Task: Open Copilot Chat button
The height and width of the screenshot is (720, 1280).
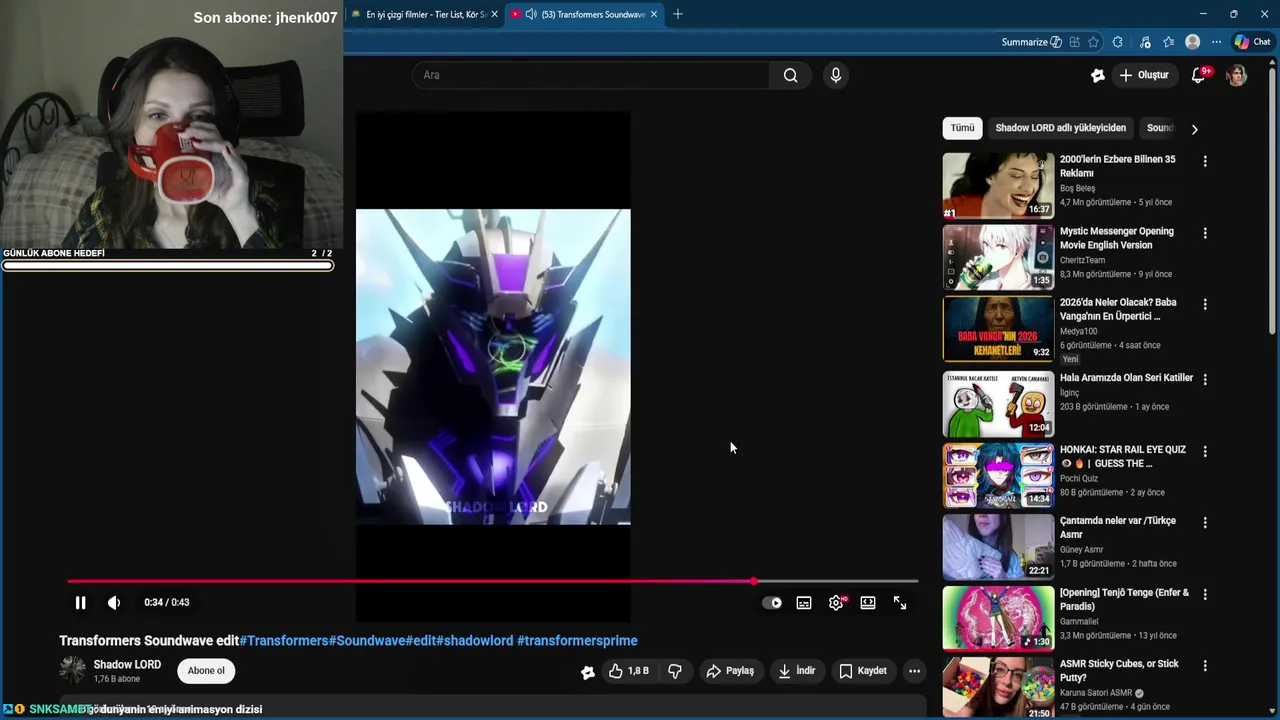Action: point(1252,42)
